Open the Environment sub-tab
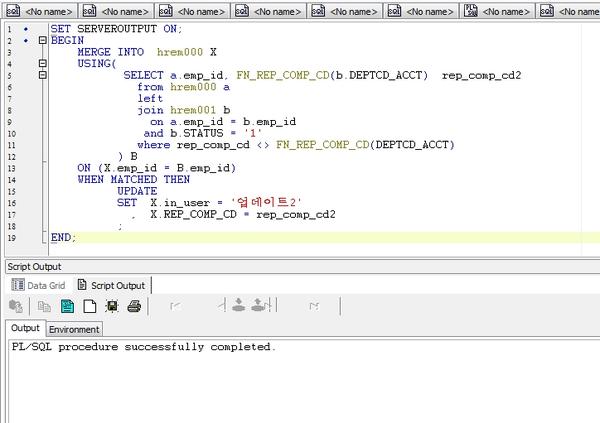The image size is (600, 423). pyautogui.click(x=74, y=330)
